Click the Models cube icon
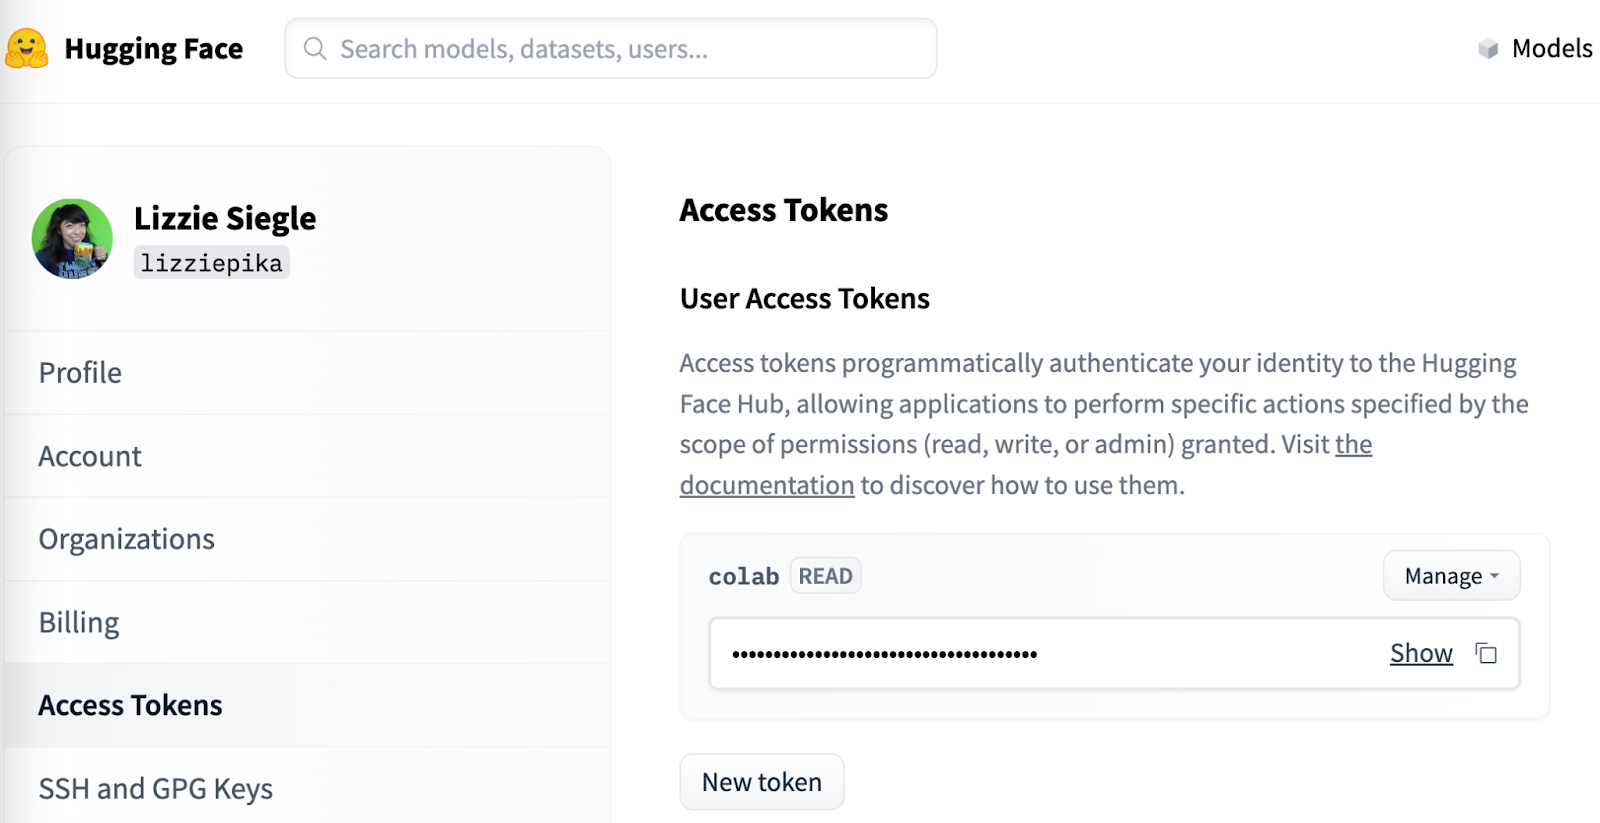The height and width of the screenshot is (823, 1600). point(1488,48)
